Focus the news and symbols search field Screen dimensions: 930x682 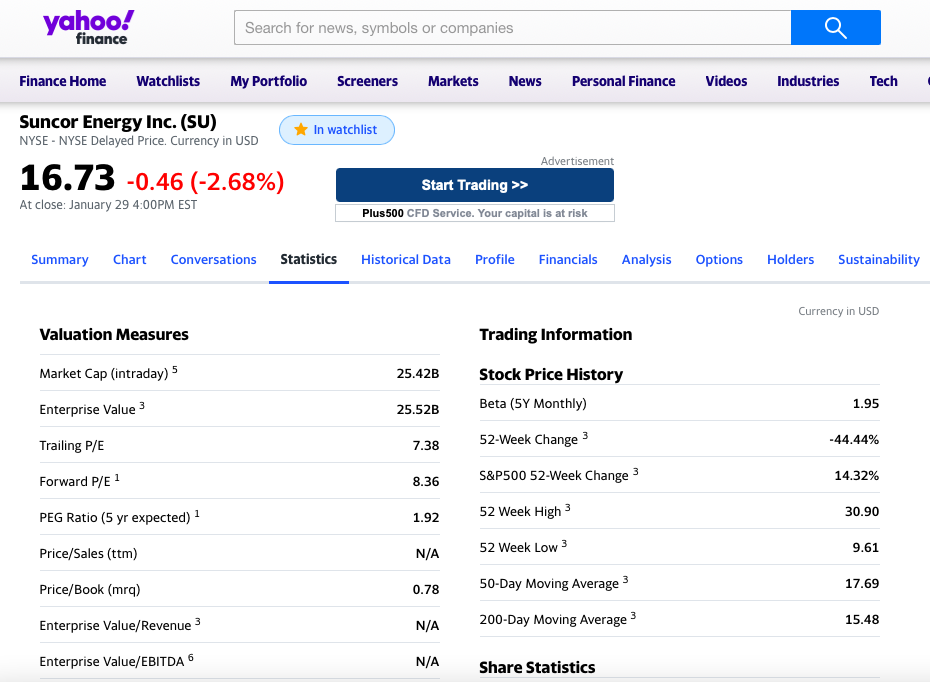pos(512,27)
